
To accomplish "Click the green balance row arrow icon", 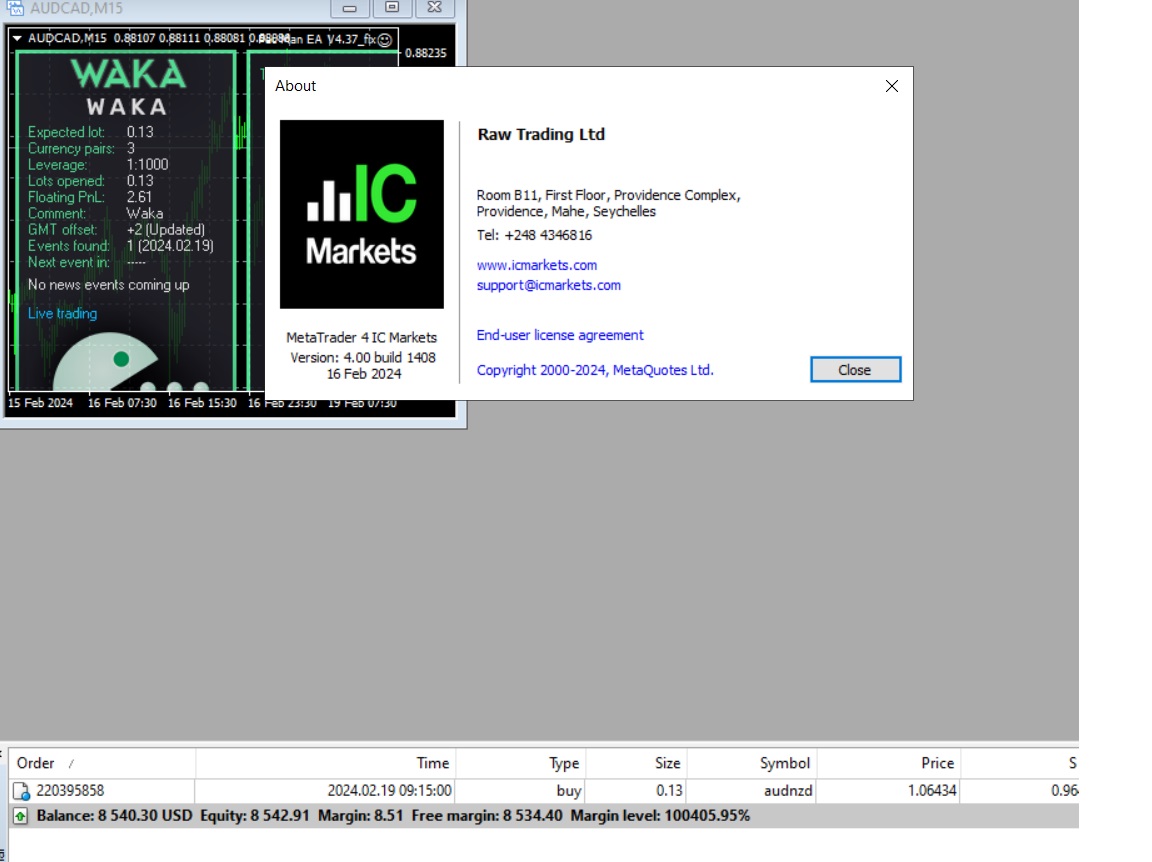I will (x=21, y=816).
